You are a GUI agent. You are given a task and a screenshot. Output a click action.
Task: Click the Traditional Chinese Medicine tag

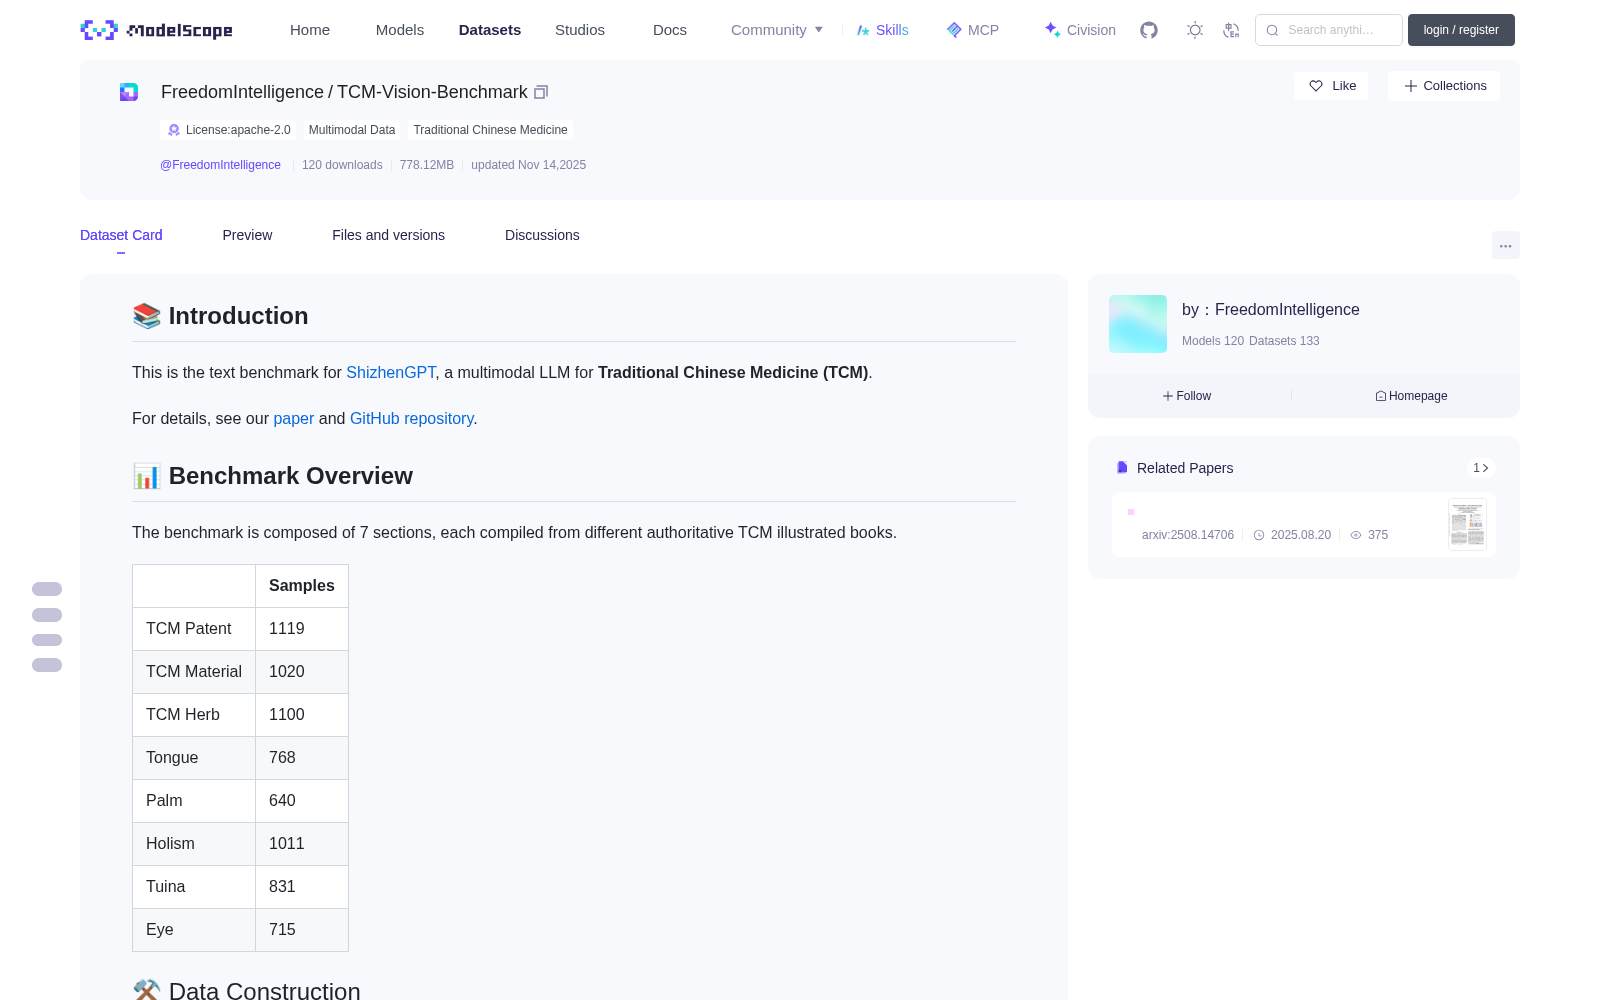490,130
